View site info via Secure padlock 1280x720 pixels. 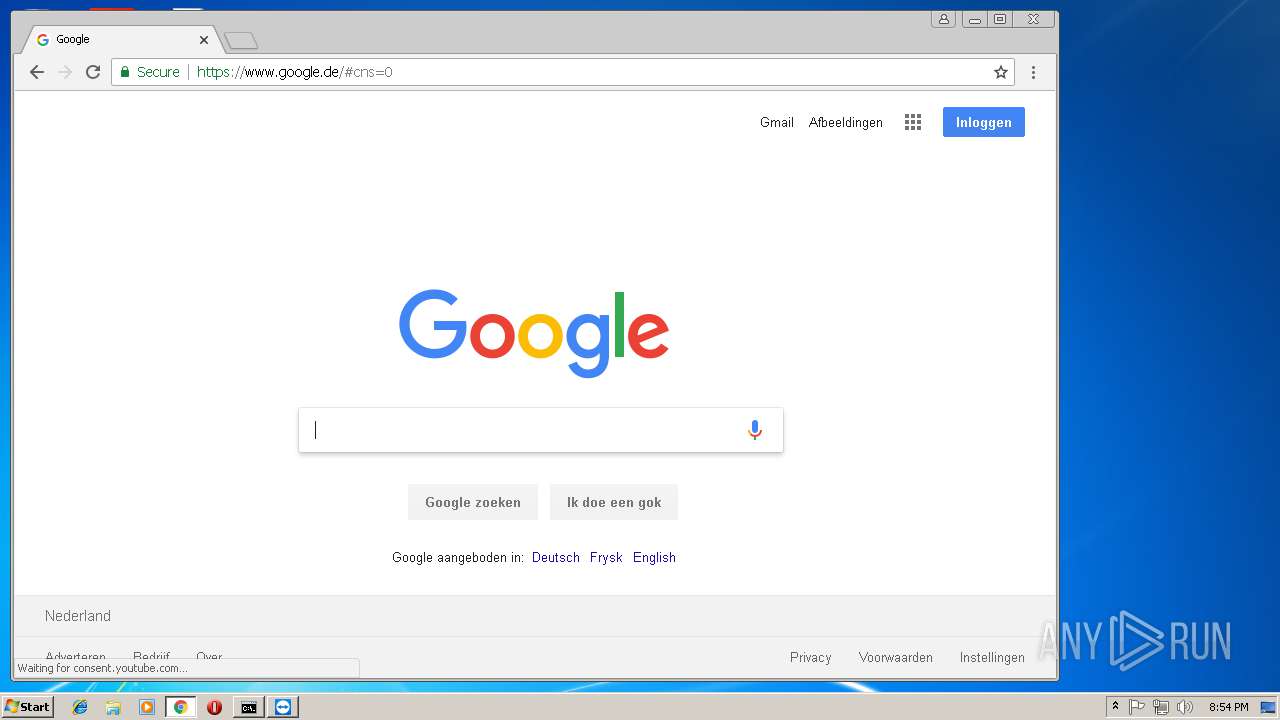pyautogui.click(x=150, y=72)
